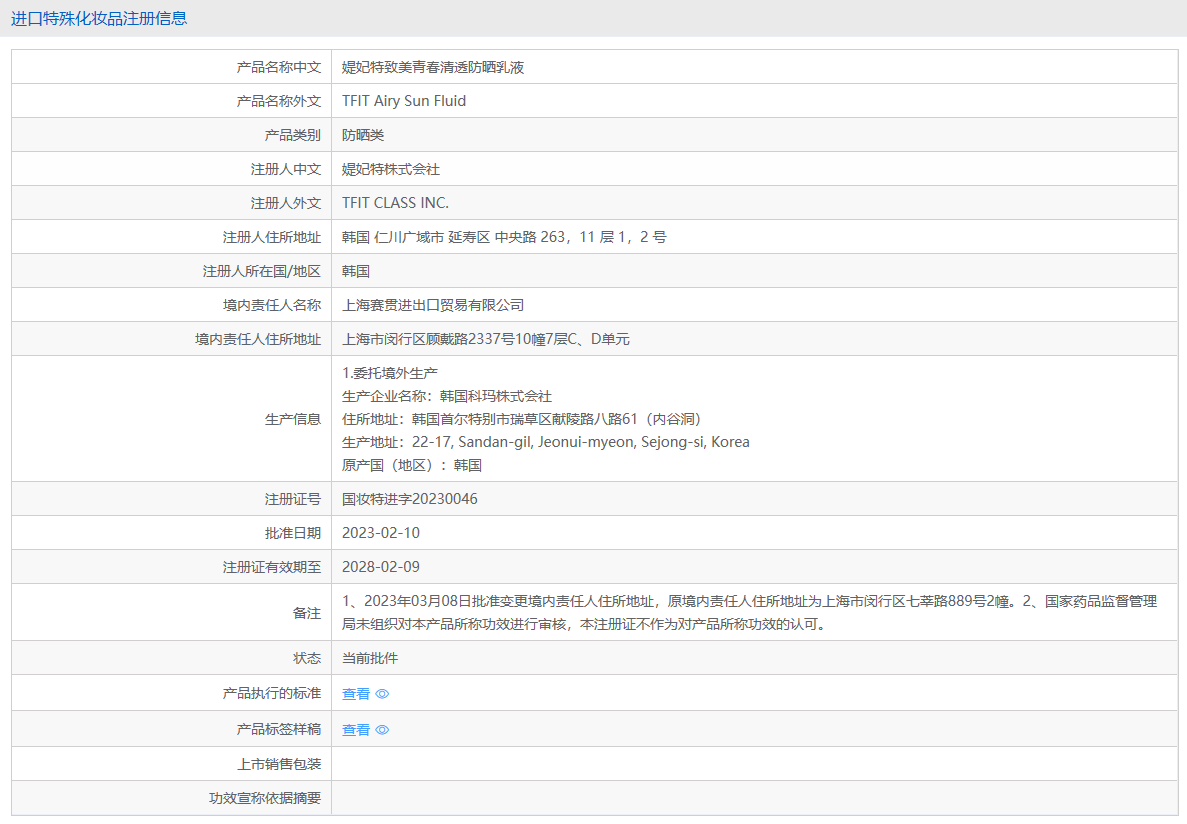Click eye icon in 产品执行的标准 row
This screenshot has width=1187, height=824.
(382, 694)
